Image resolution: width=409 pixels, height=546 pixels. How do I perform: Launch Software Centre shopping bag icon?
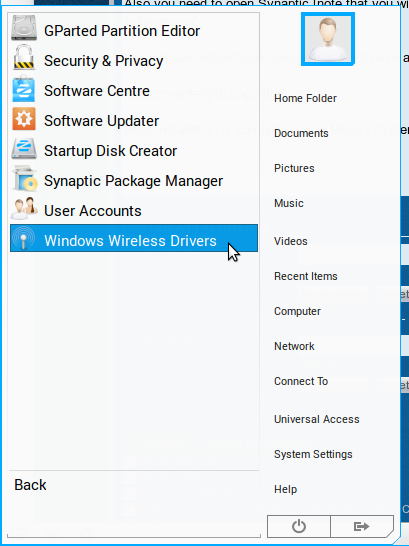pos(24,88)
